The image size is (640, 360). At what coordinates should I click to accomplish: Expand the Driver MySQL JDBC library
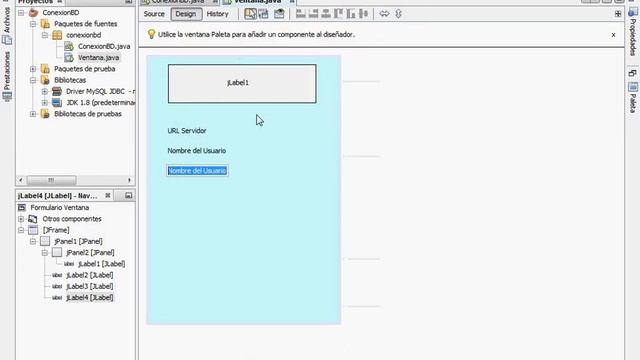pos(45,91)
